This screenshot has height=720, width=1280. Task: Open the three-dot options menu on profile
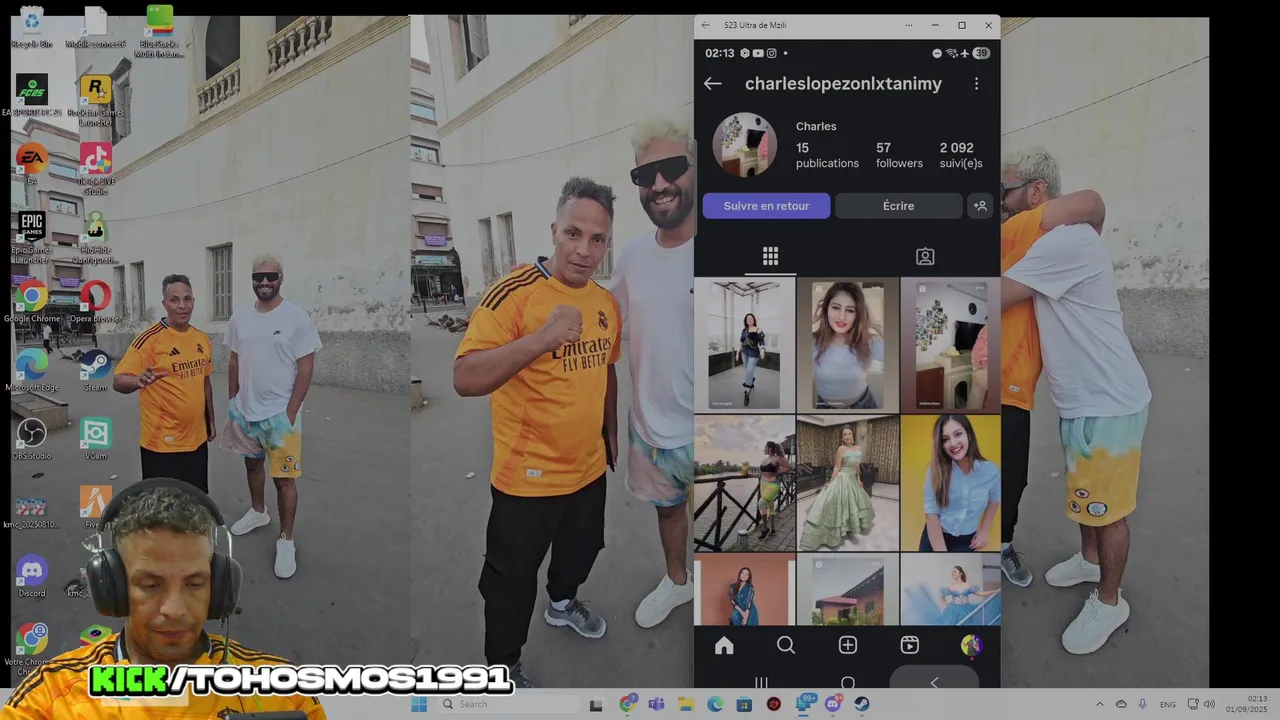point(976,84)
